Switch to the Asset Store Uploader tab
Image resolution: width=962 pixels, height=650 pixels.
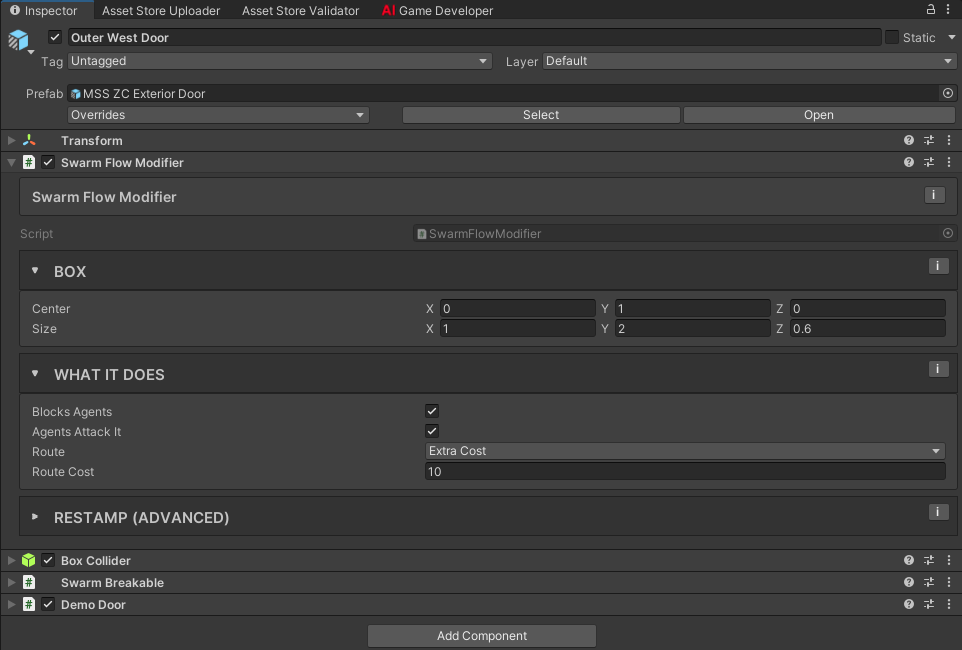[161, 10]
